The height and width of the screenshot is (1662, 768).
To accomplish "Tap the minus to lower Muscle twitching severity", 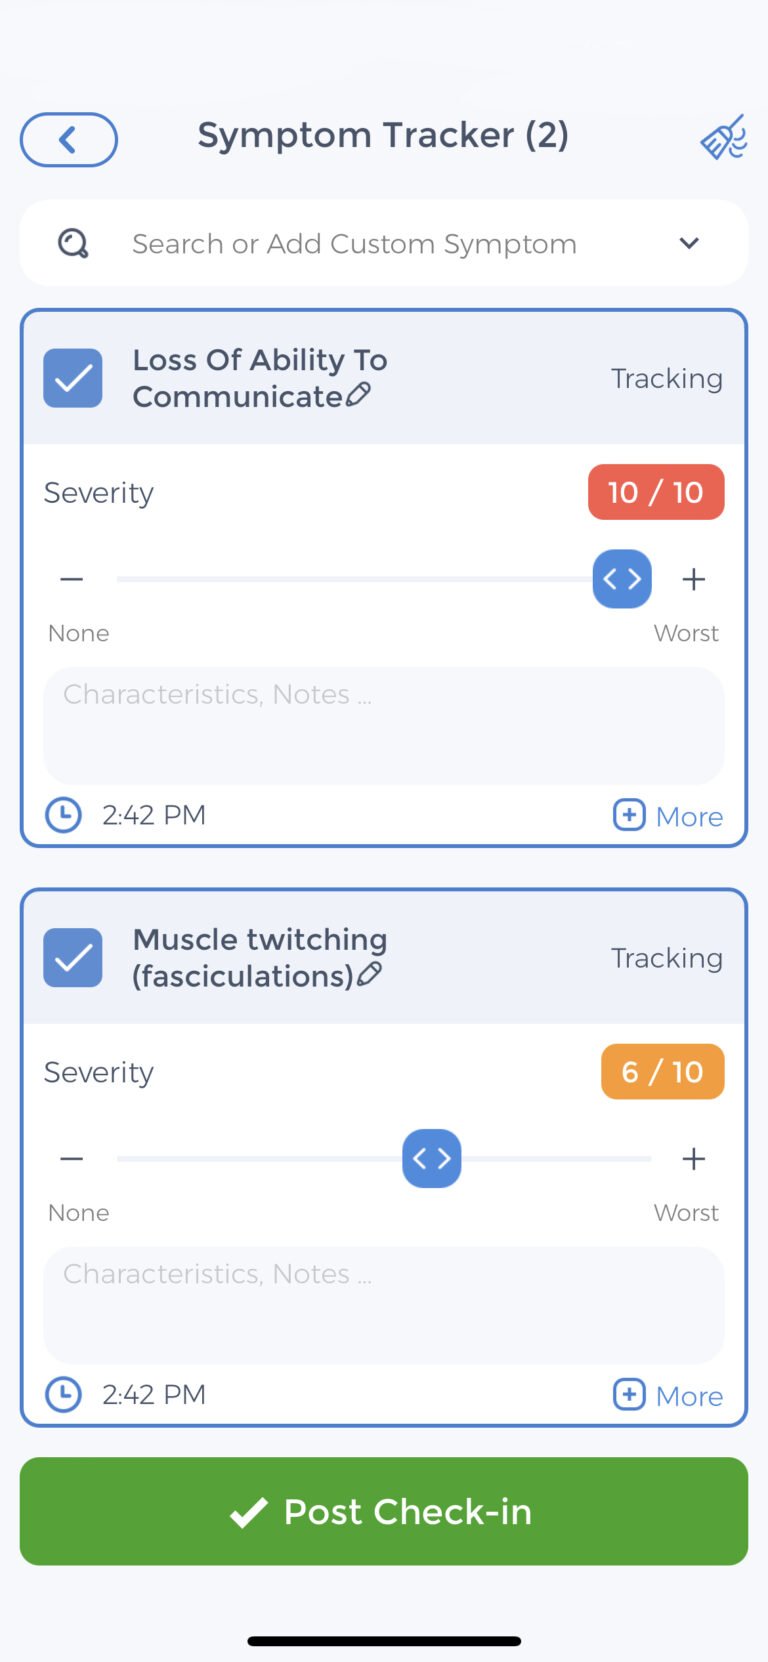I will click(x=71, y=1158).
